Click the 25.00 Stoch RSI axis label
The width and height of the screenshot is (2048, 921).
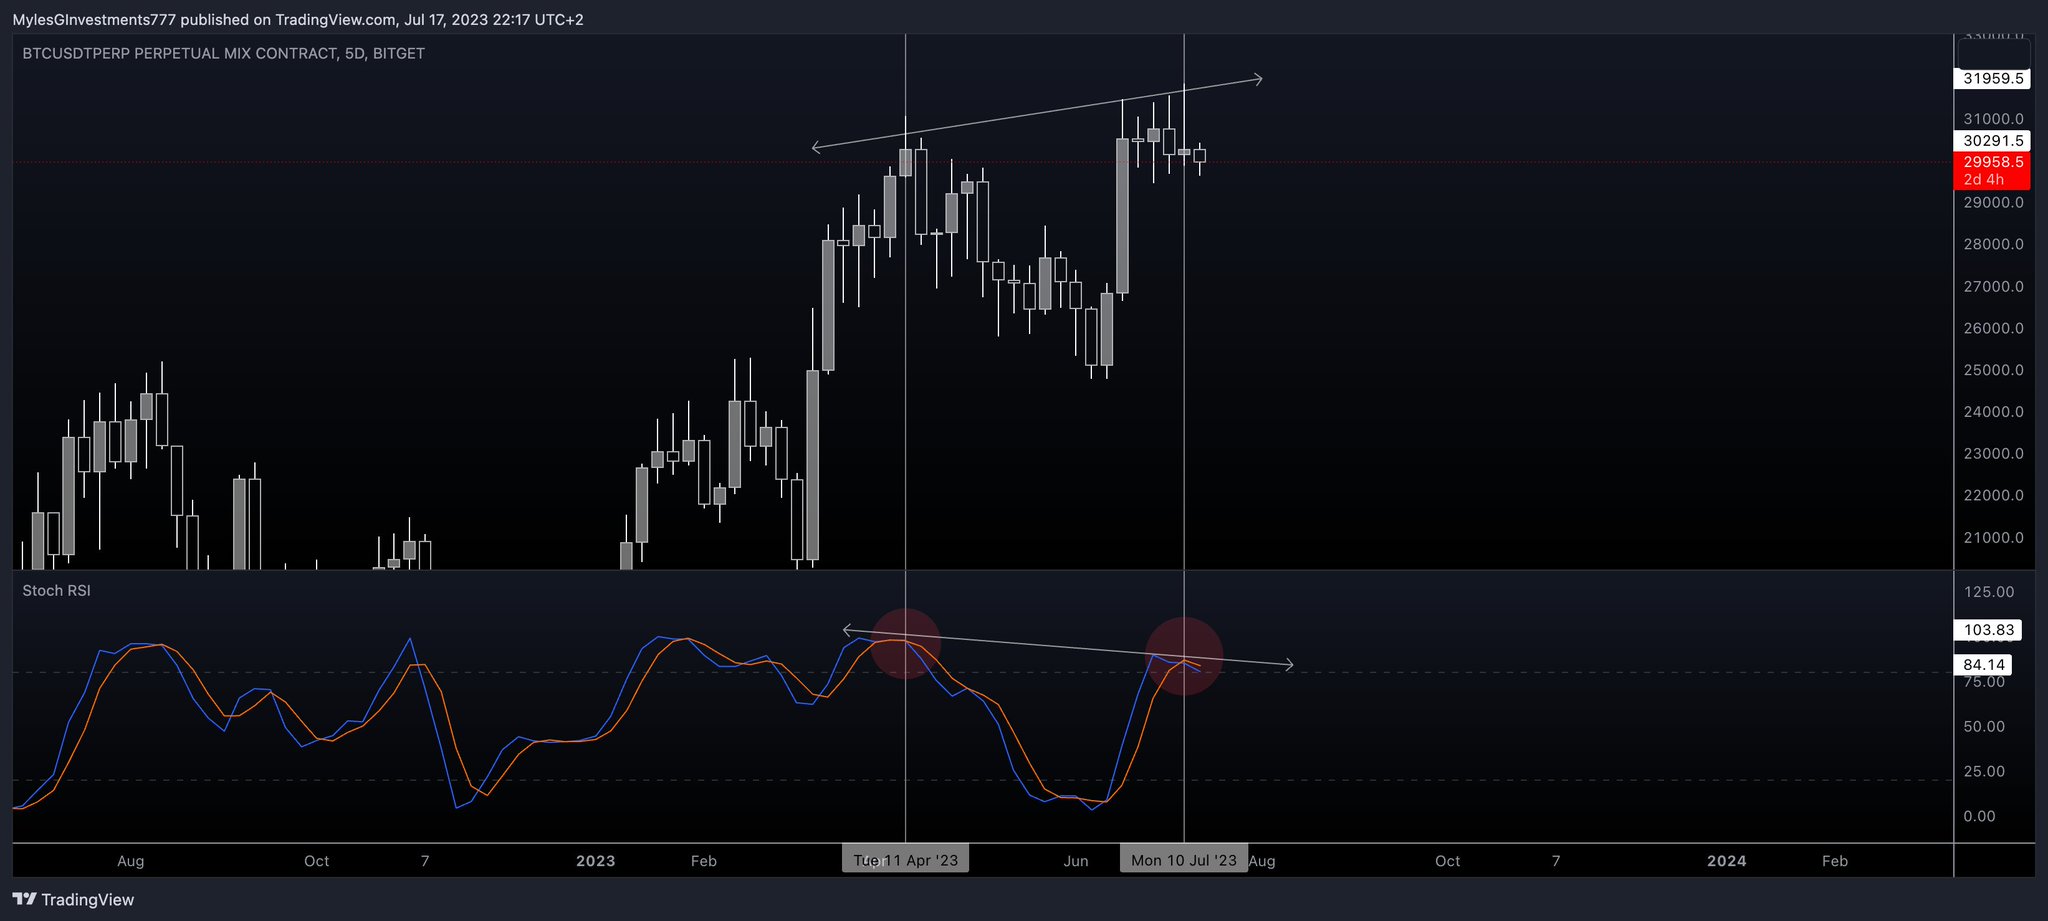[1984, 772]
